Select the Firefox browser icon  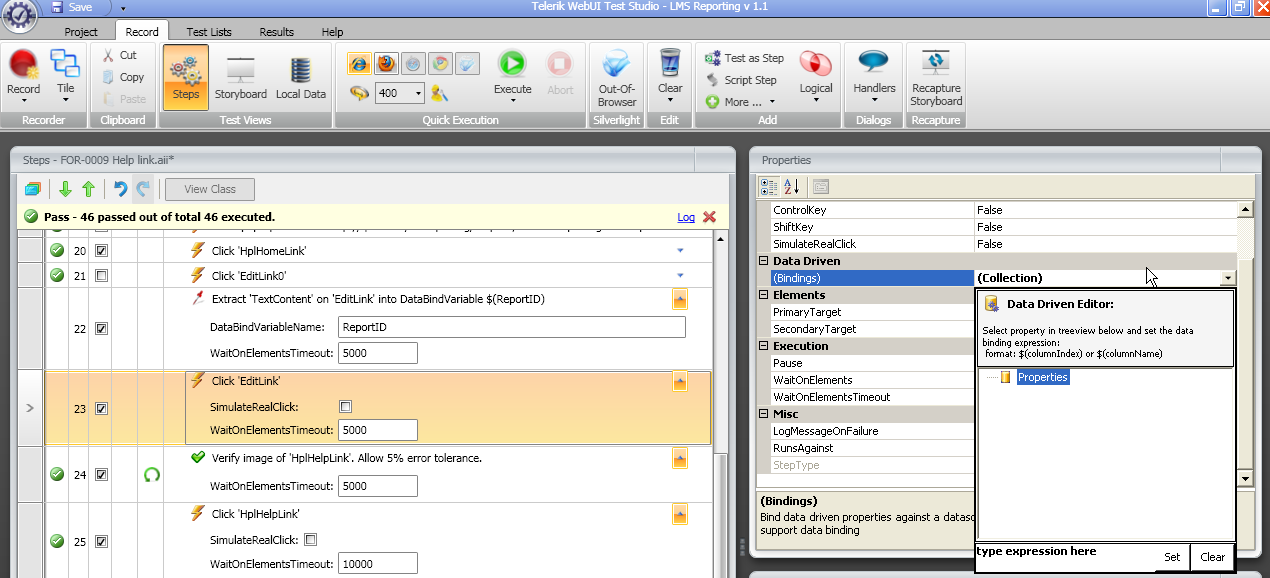point(386,64)
